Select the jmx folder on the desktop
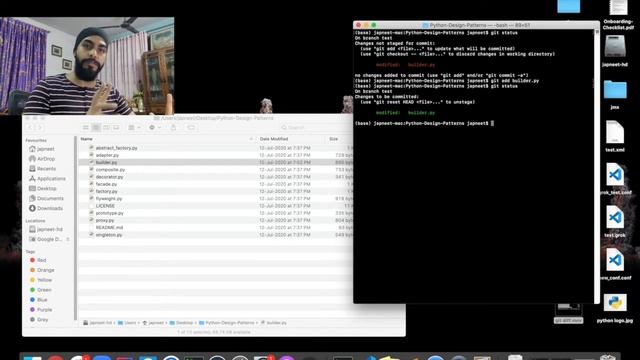The height and width of the screenshot is (360, 640). pyautogui.click(x=615, y=94)
